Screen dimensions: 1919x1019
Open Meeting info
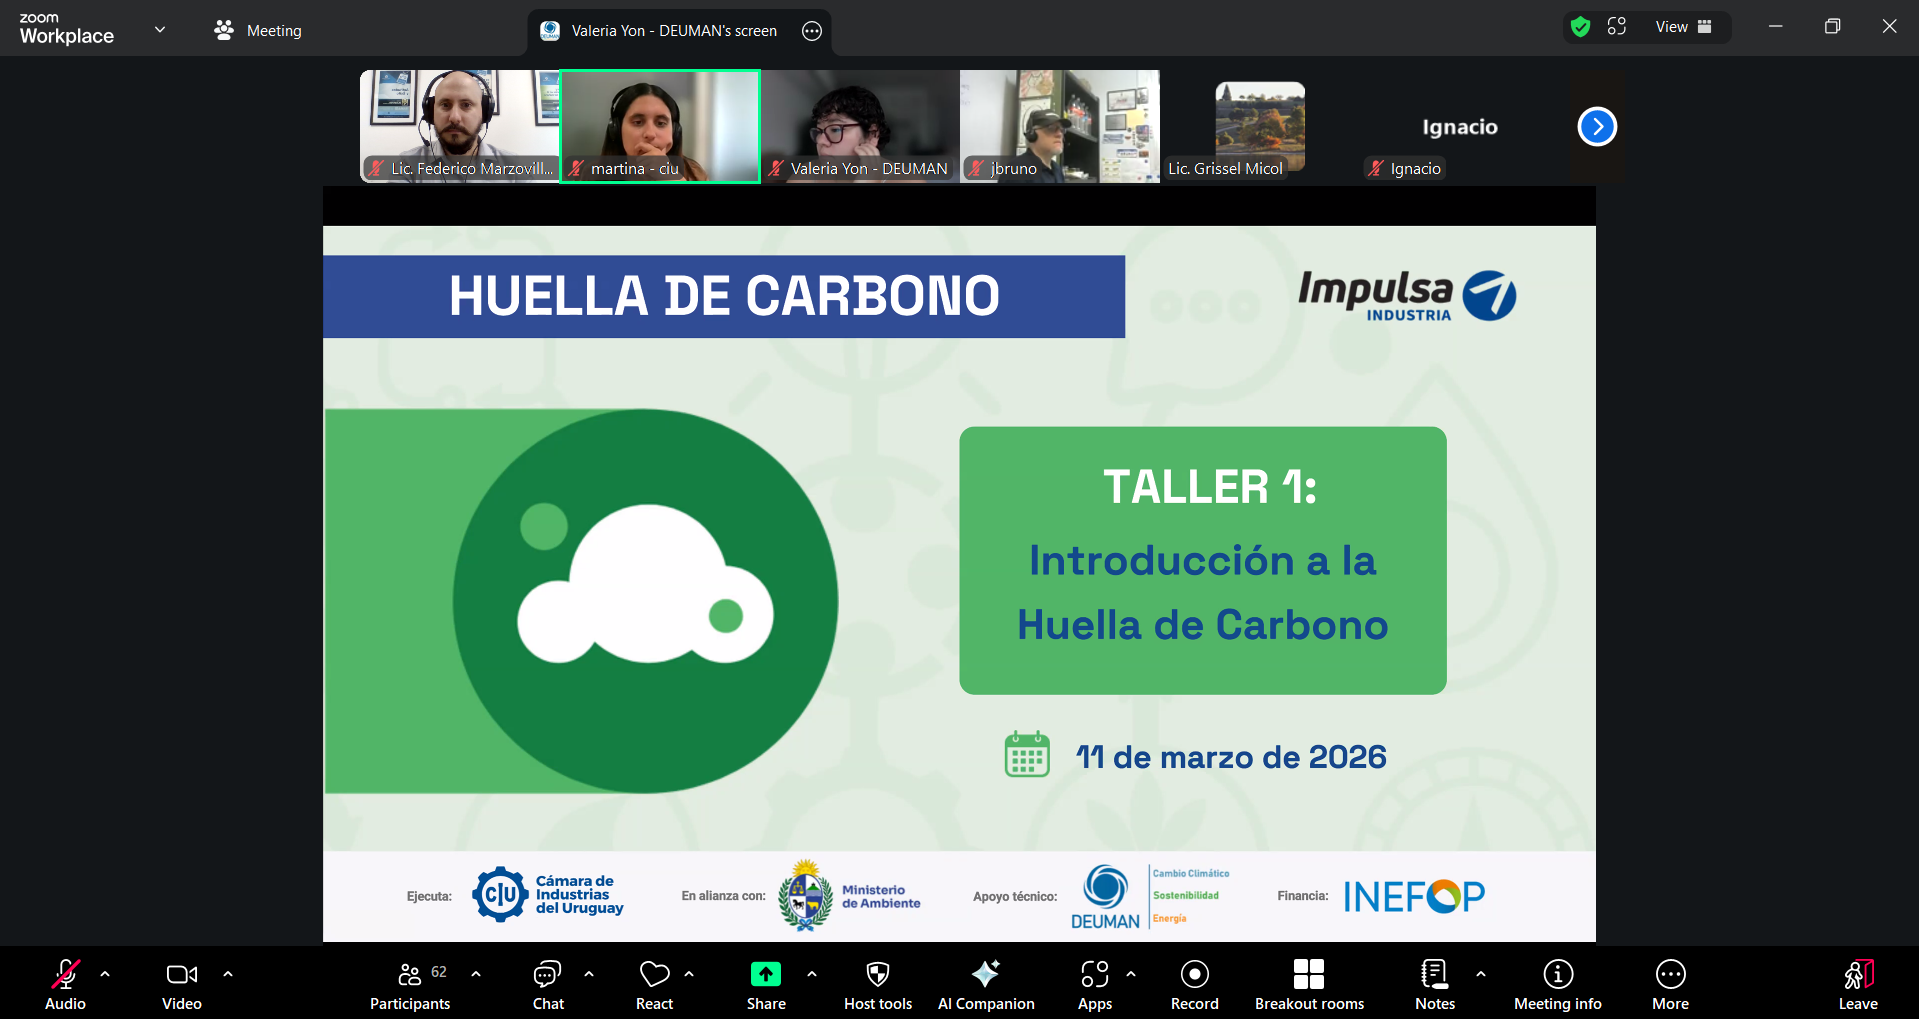point(1557,985)
